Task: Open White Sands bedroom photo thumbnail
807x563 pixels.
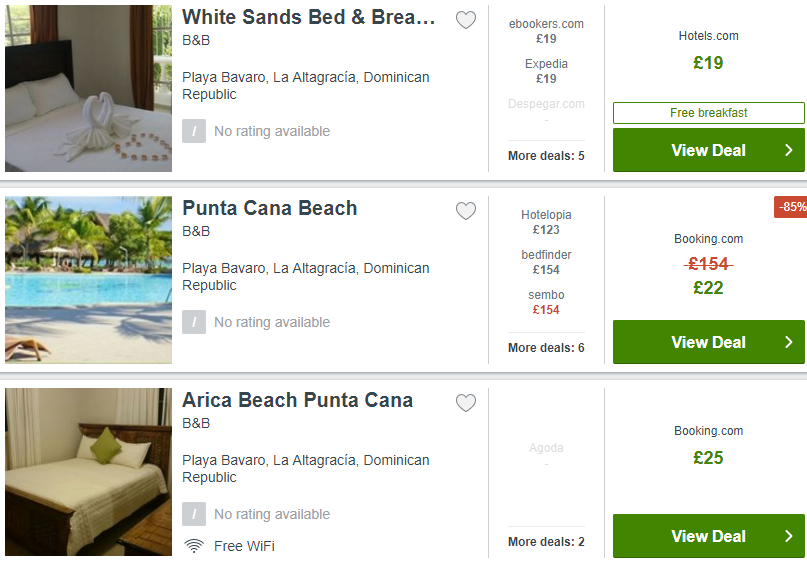Action: pyautogui.click(x=89, y=89)
